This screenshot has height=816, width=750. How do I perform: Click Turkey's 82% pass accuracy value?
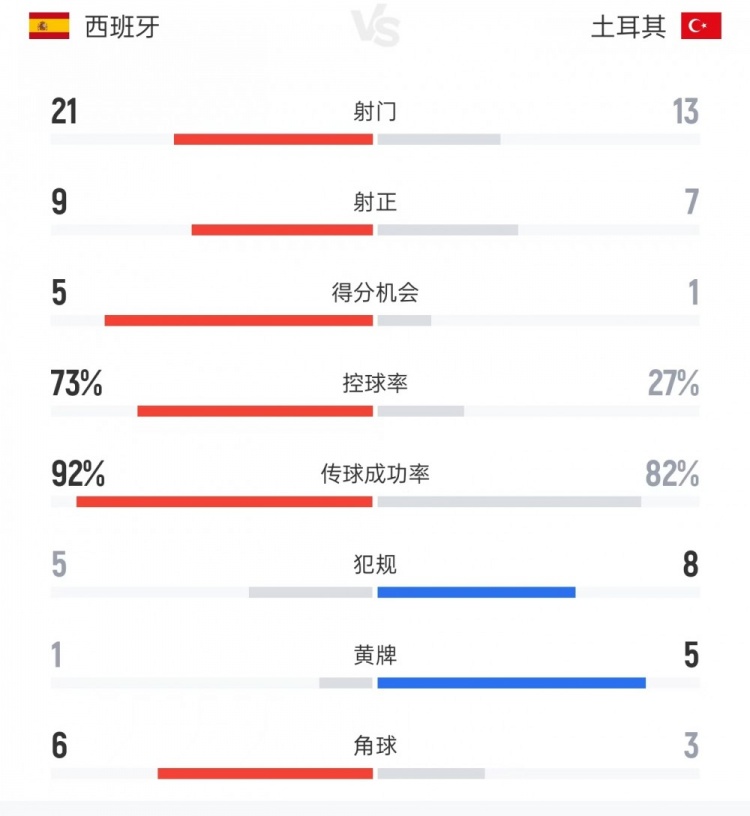672,474
